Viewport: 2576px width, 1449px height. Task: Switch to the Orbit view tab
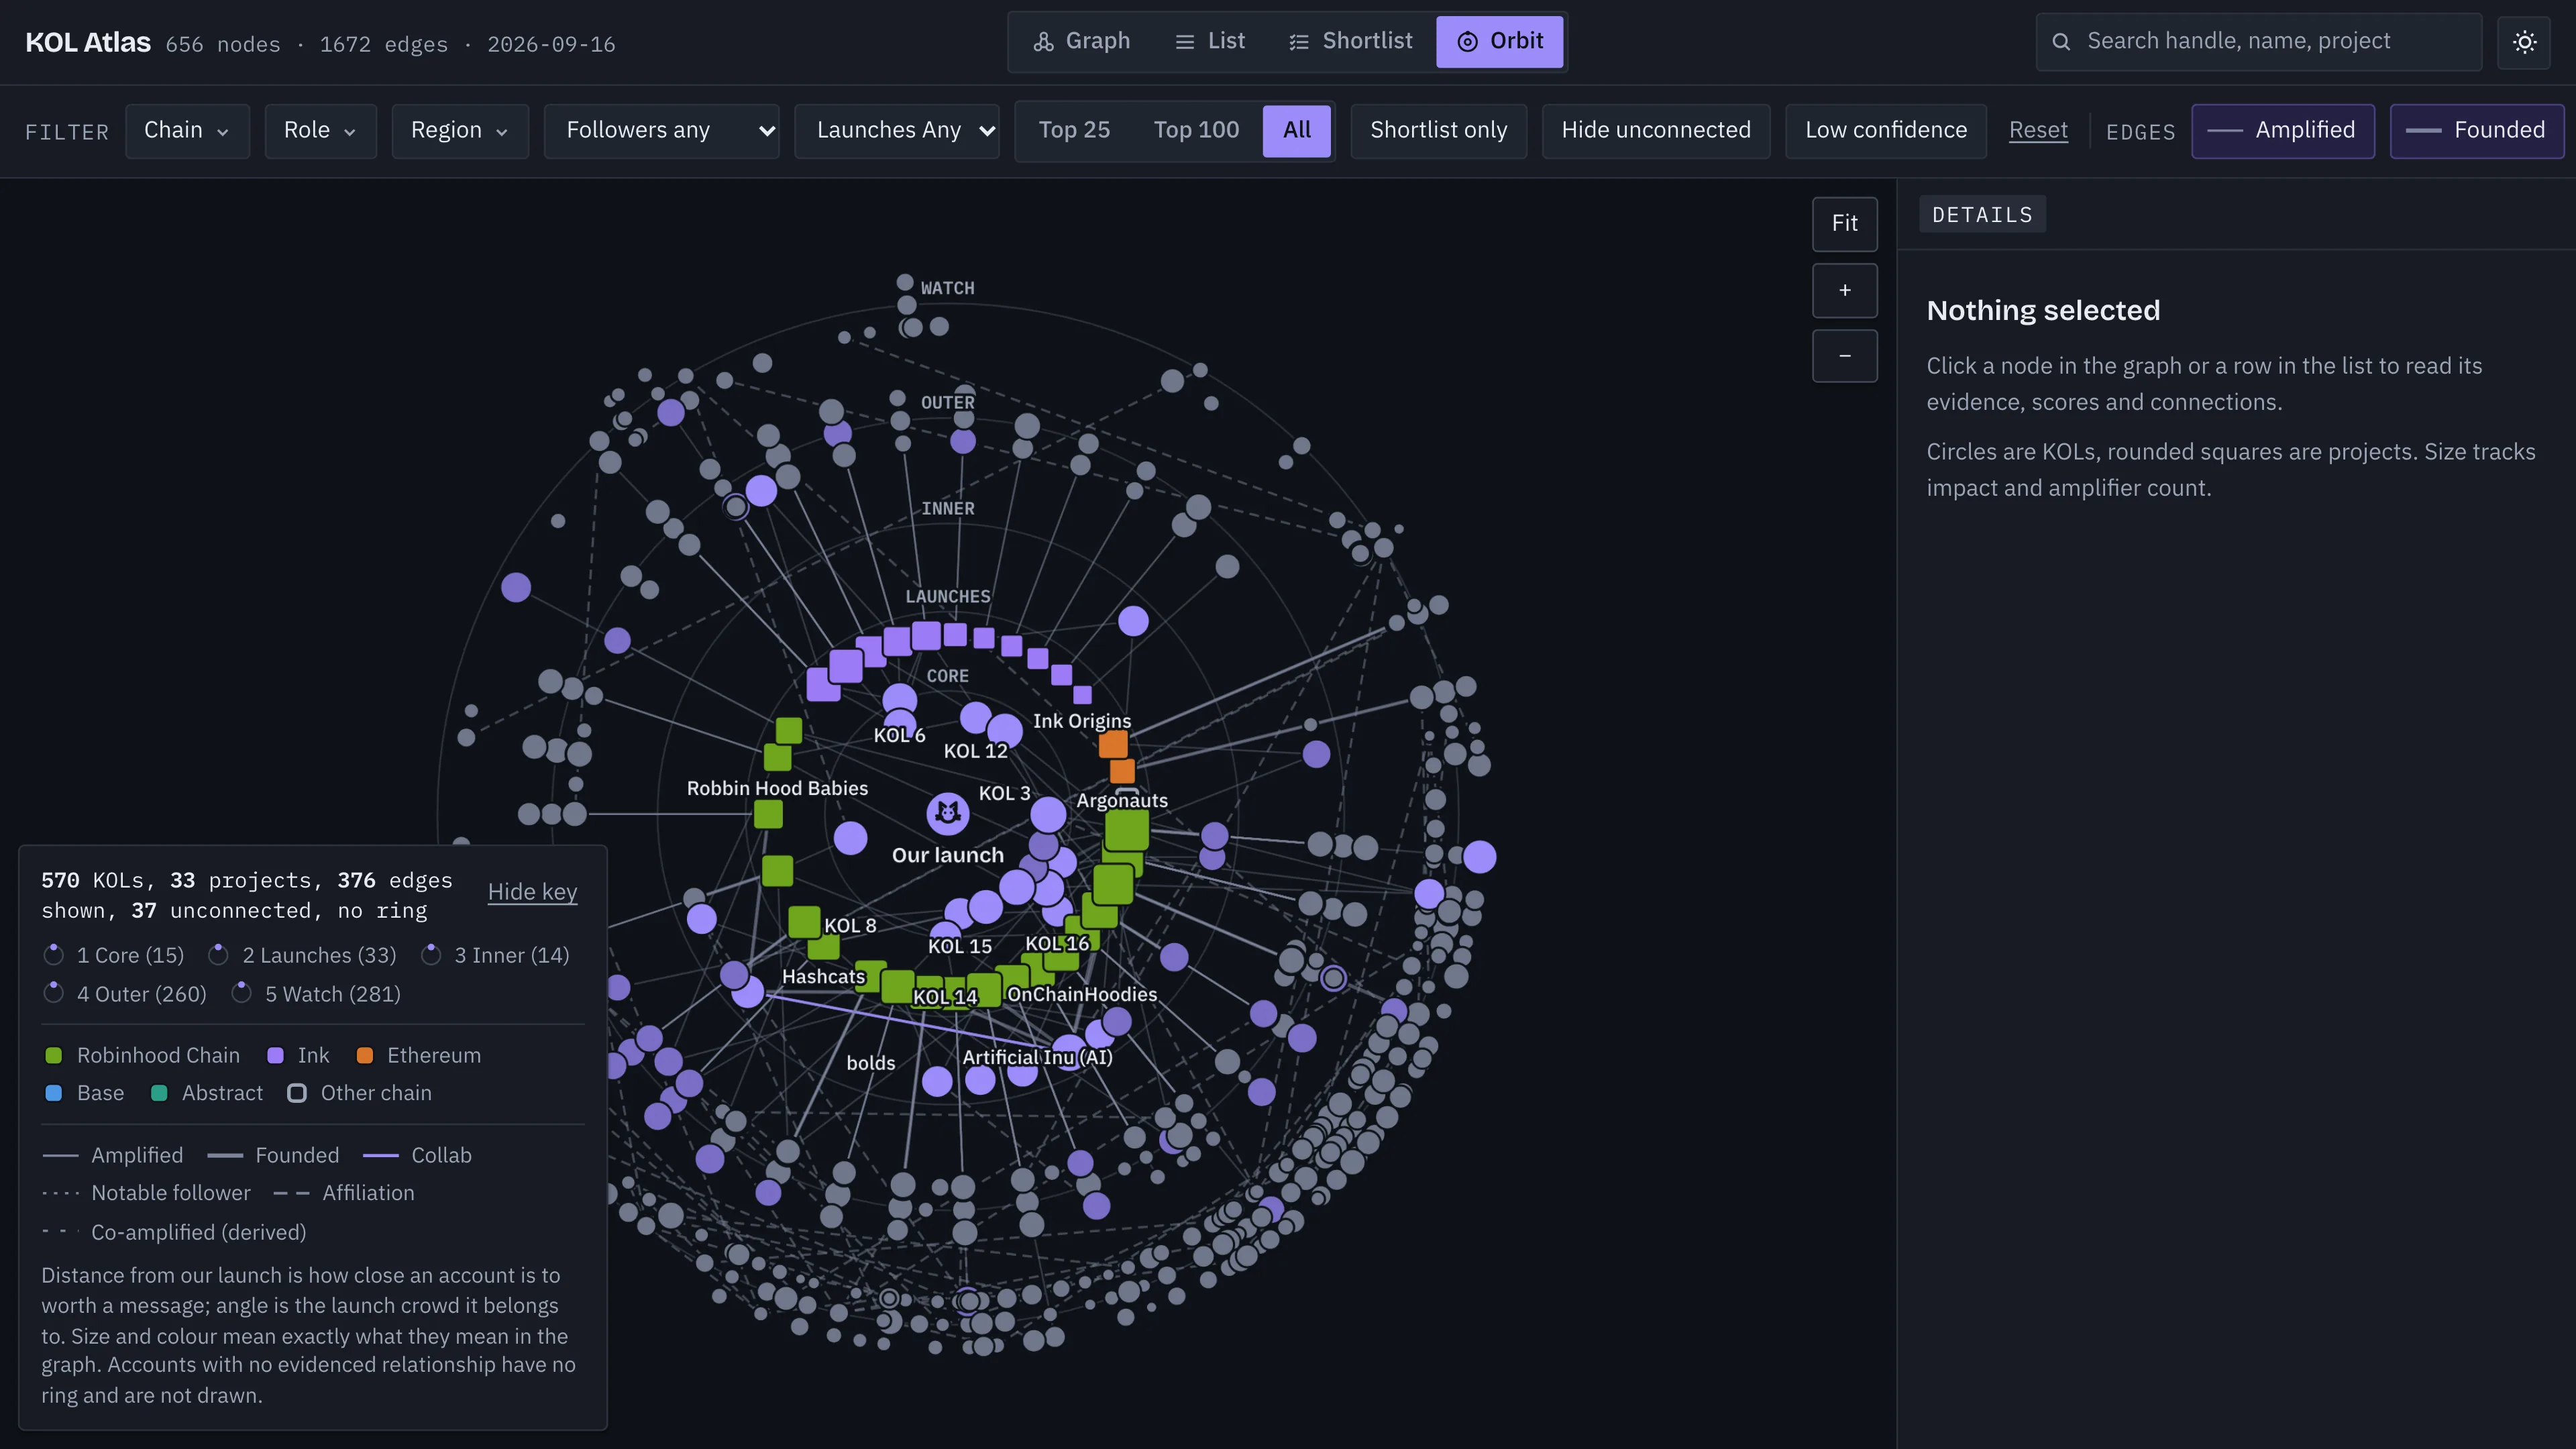pos(1499,42)
